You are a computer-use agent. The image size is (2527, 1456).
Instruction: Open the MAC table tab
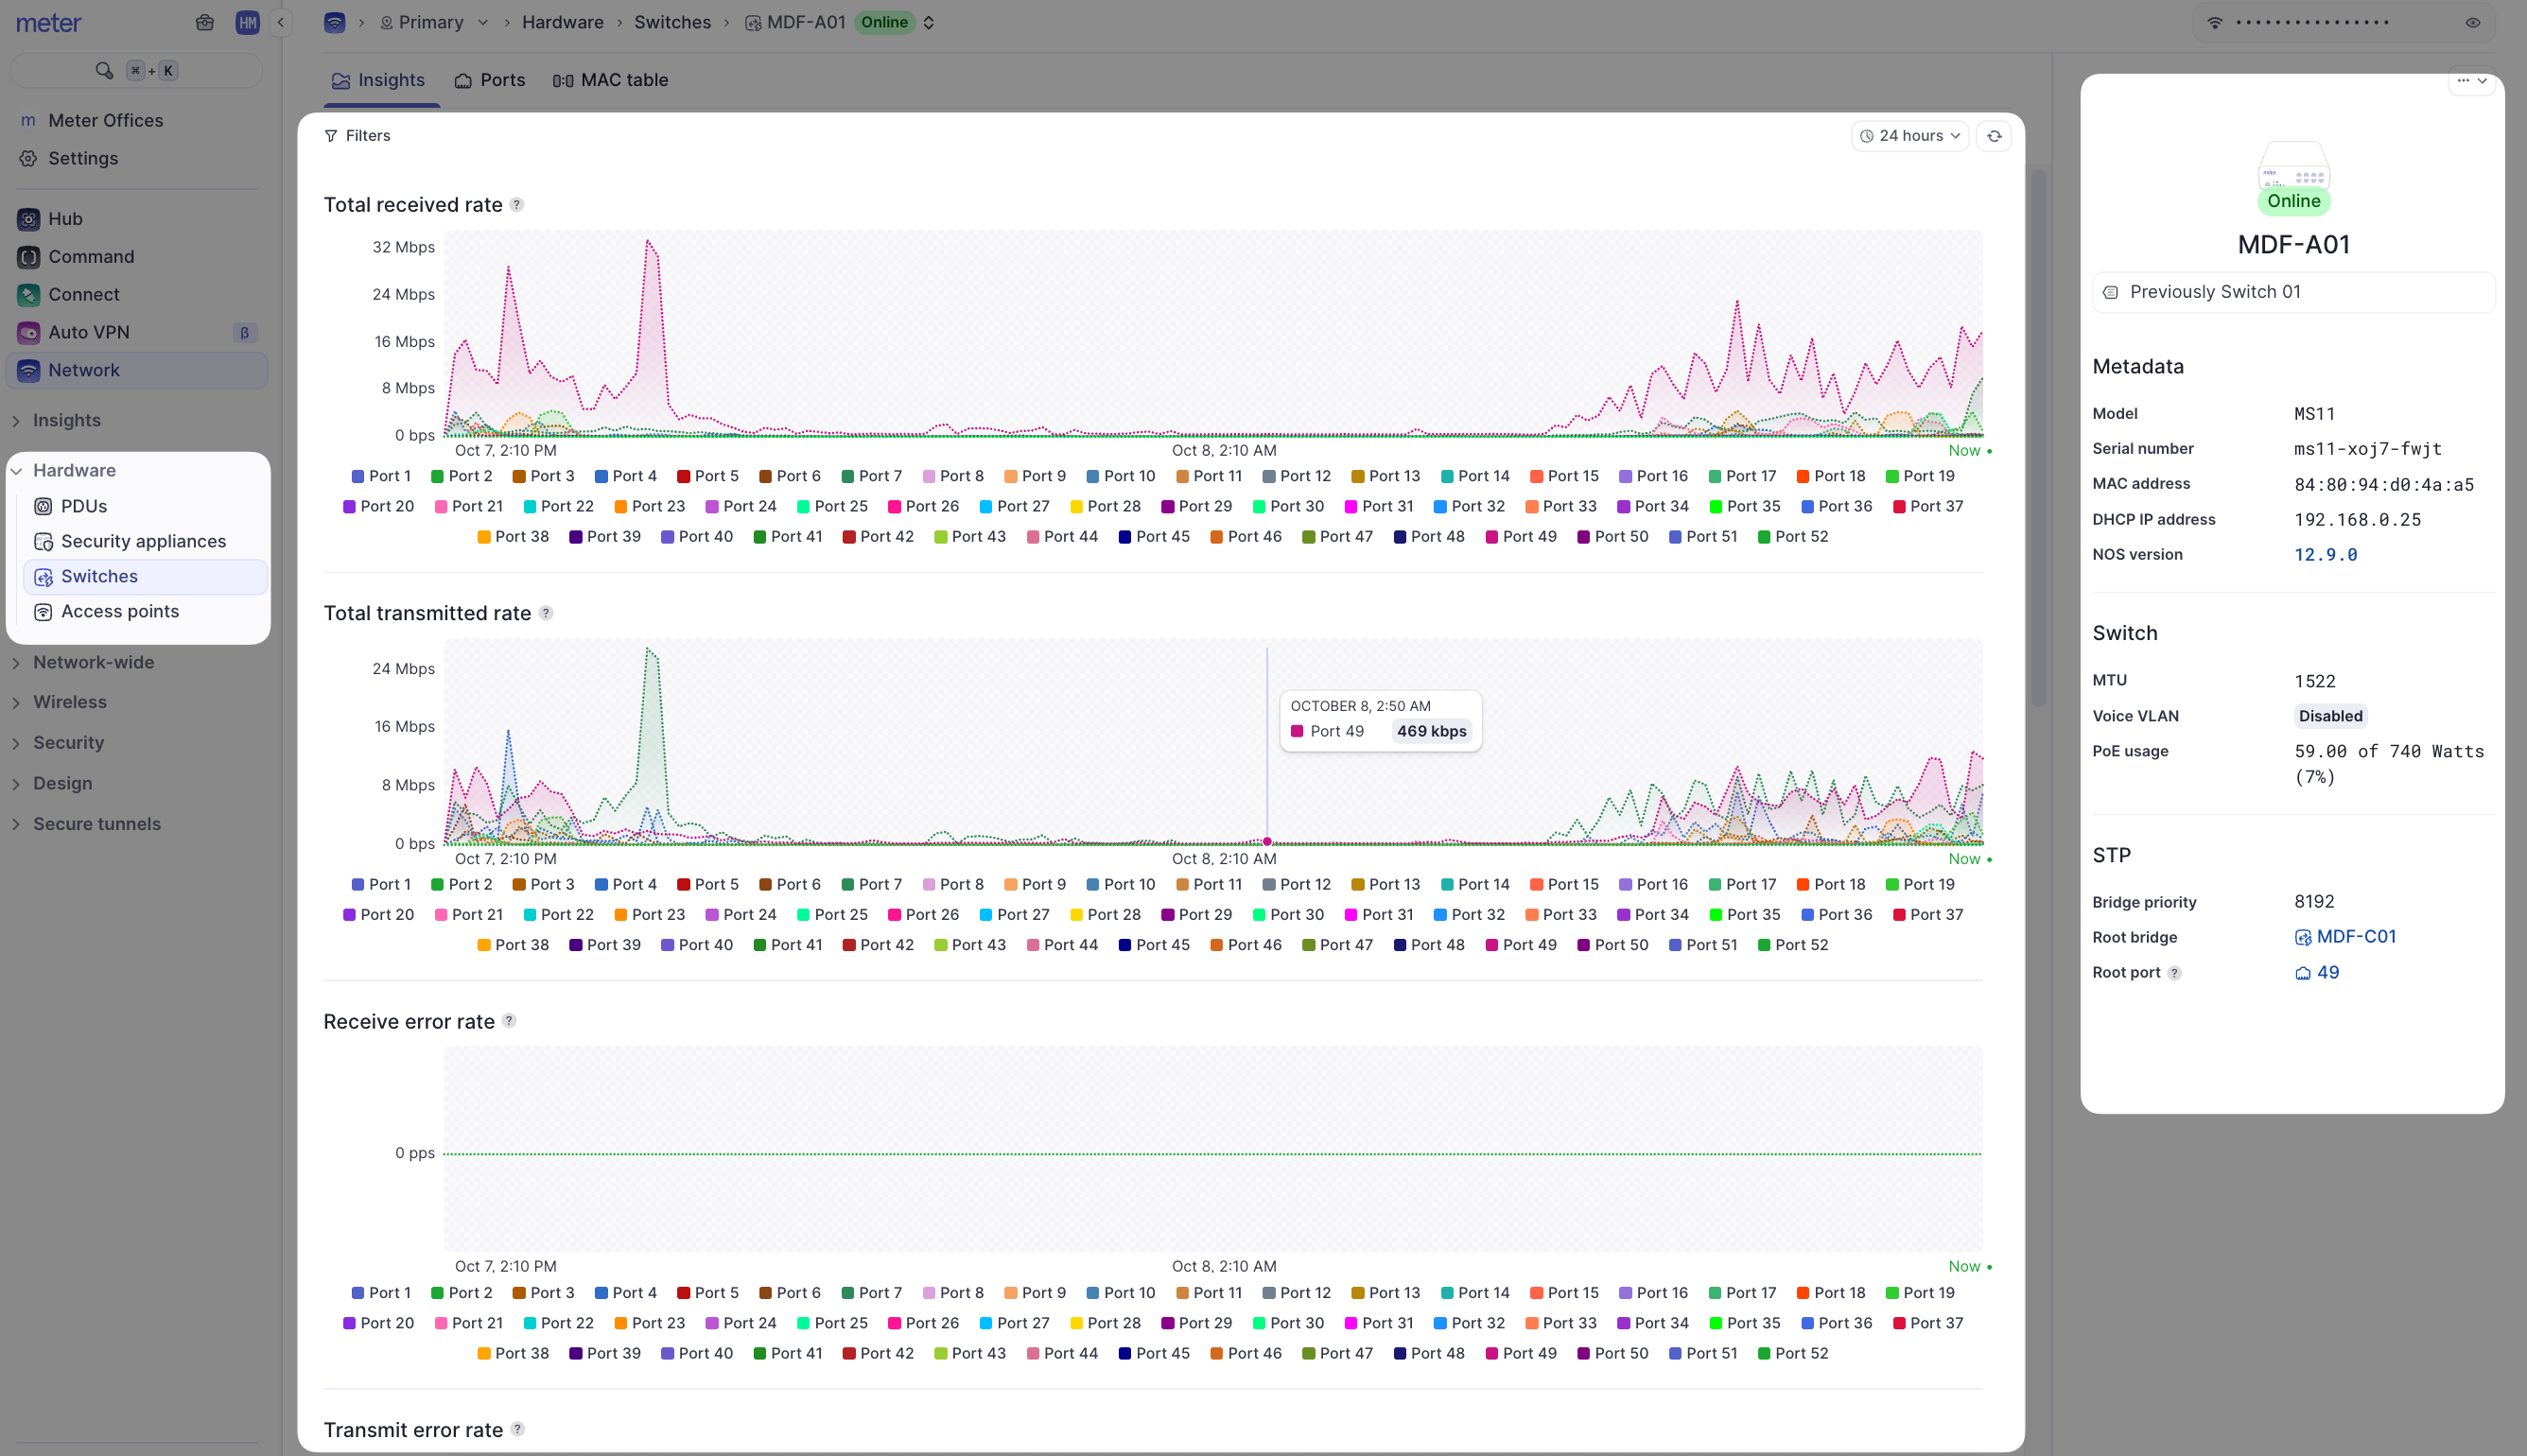(x=610, y=80)
